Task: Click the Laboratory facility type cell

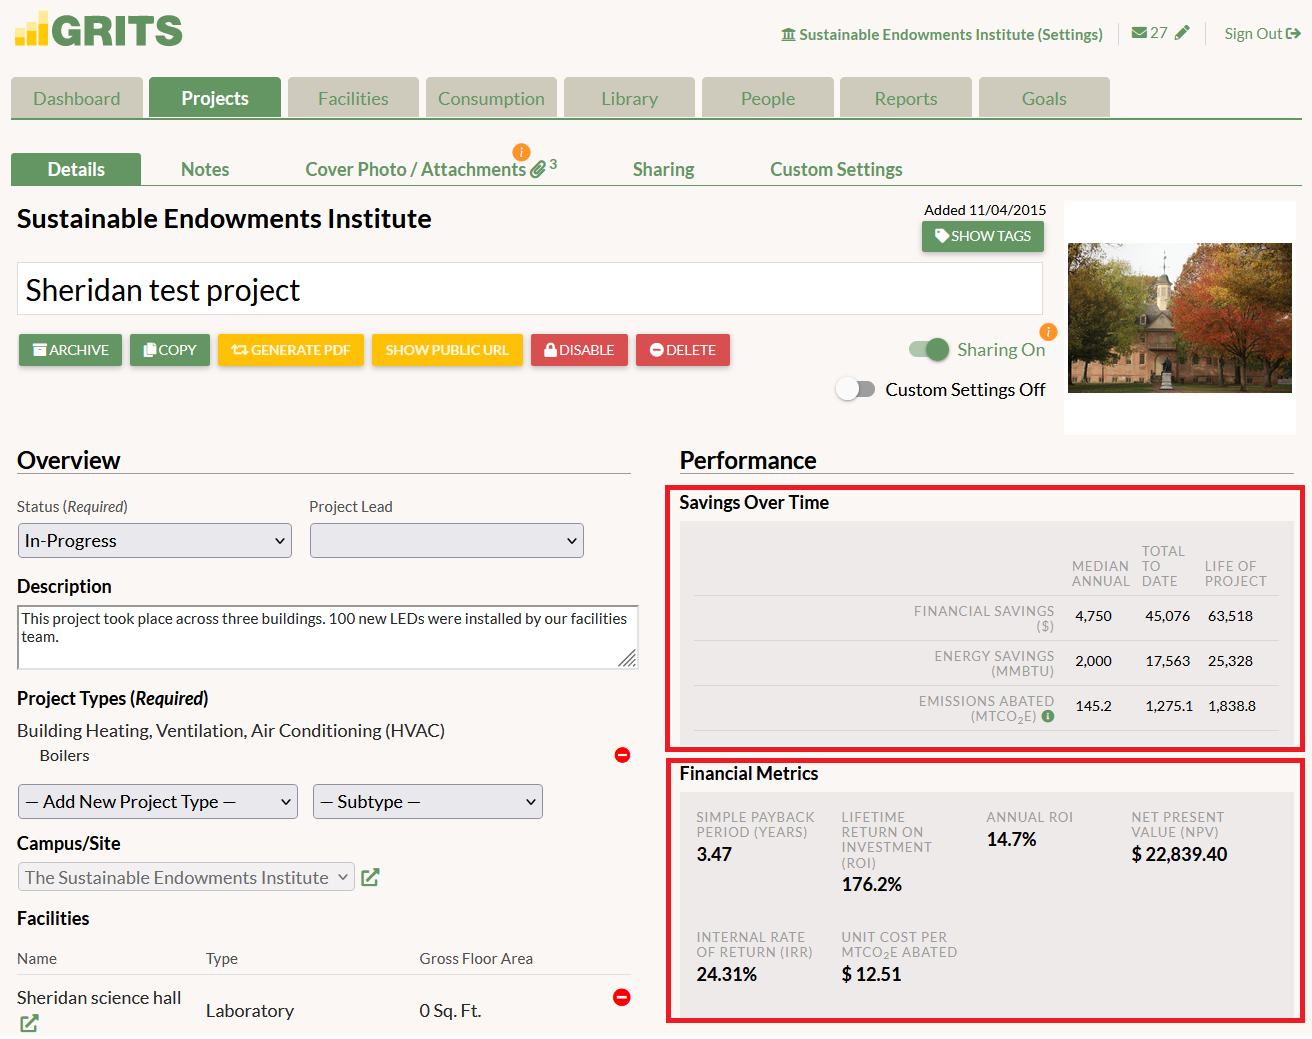Action: coord(250,1010)
